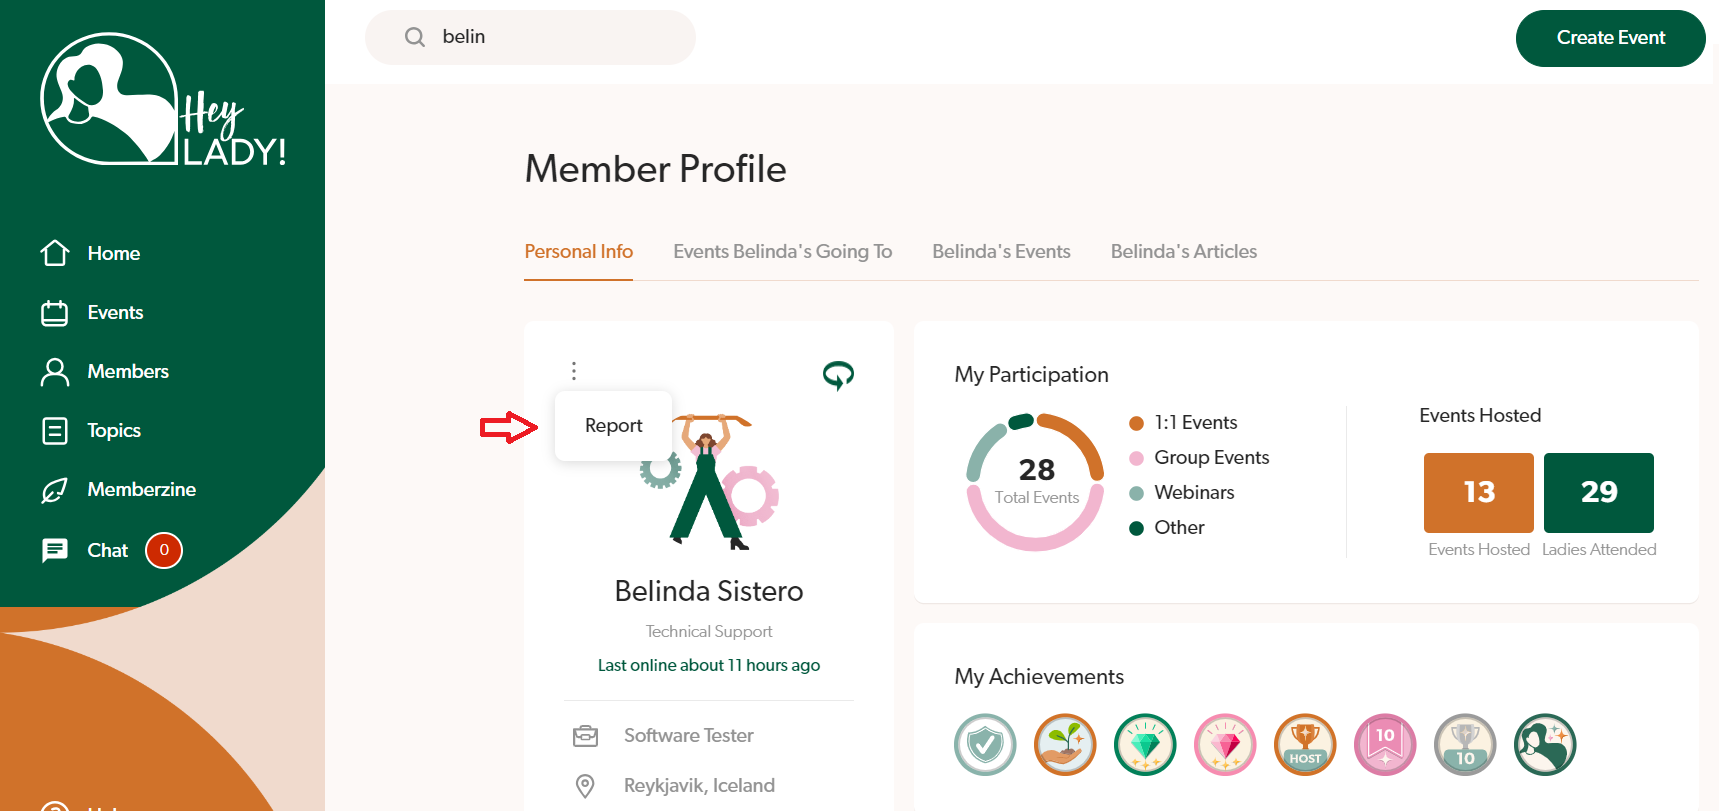This screenshot has width=1719, height=811.
Task: Click the orange 13 Events Hosted tile
Action: [1478, 492]
